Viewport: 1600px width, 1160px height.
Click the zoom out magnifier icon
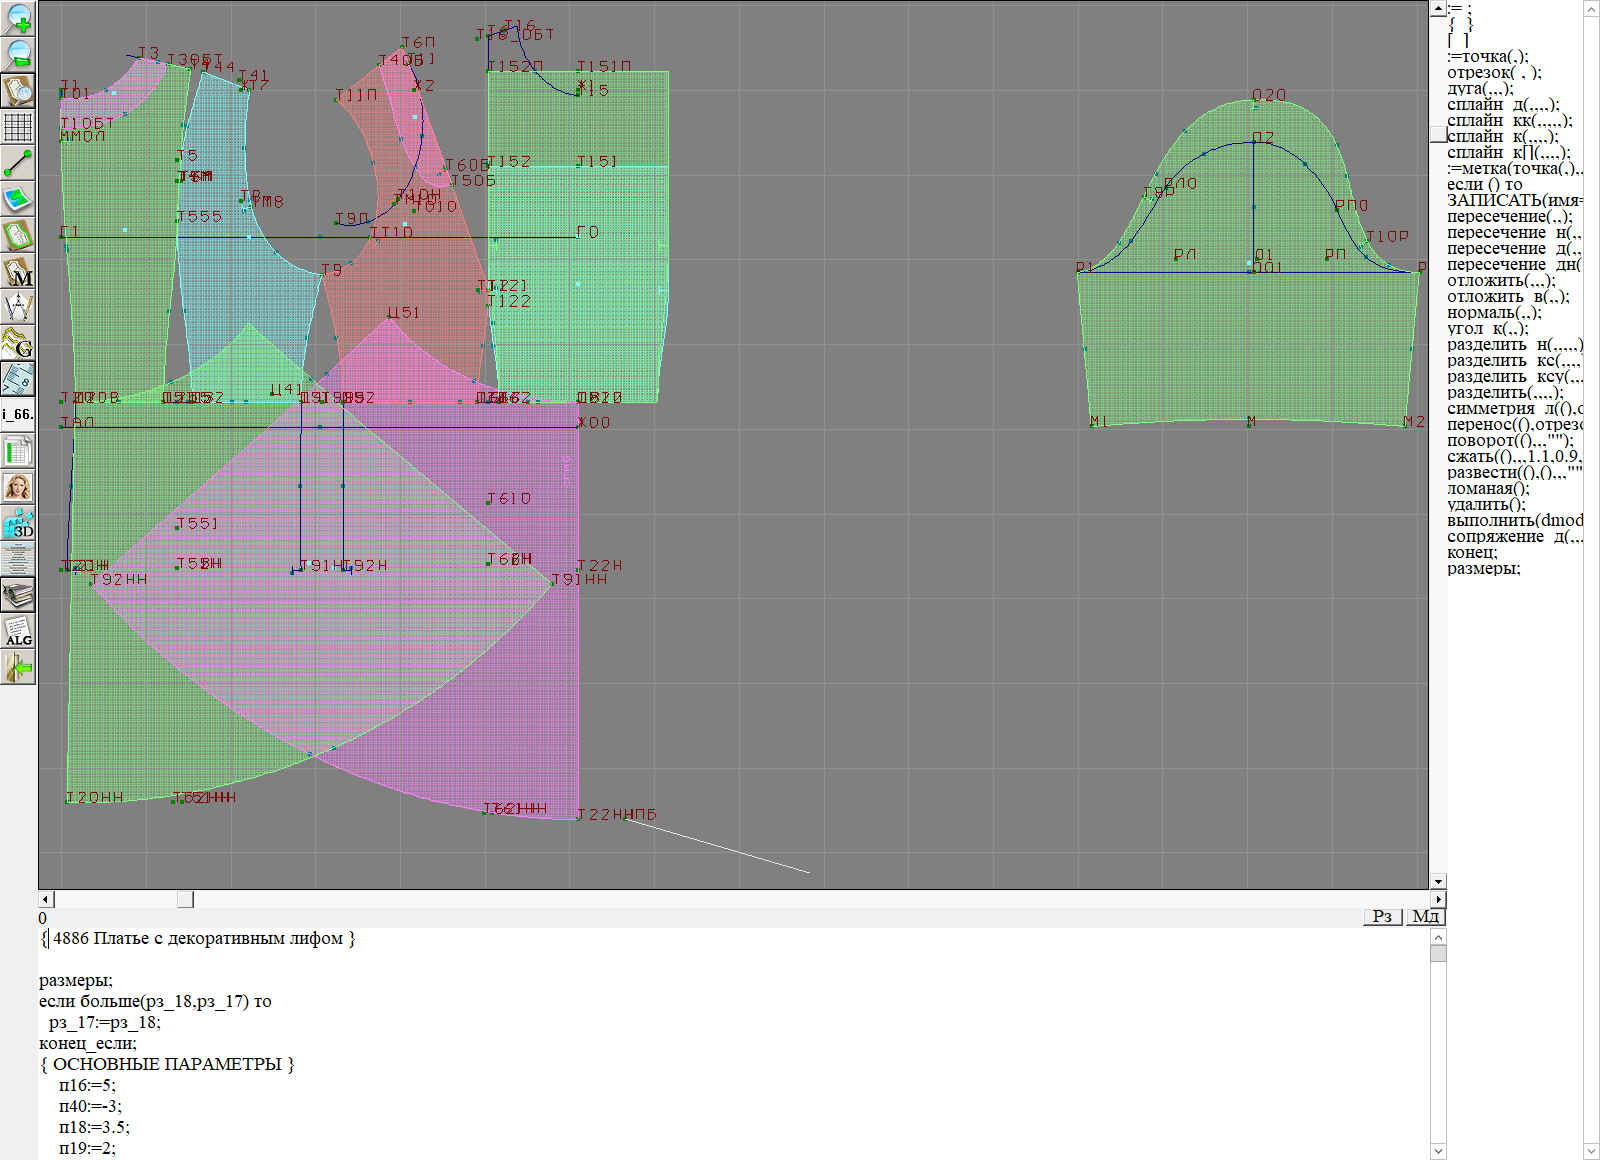(18, 54)
